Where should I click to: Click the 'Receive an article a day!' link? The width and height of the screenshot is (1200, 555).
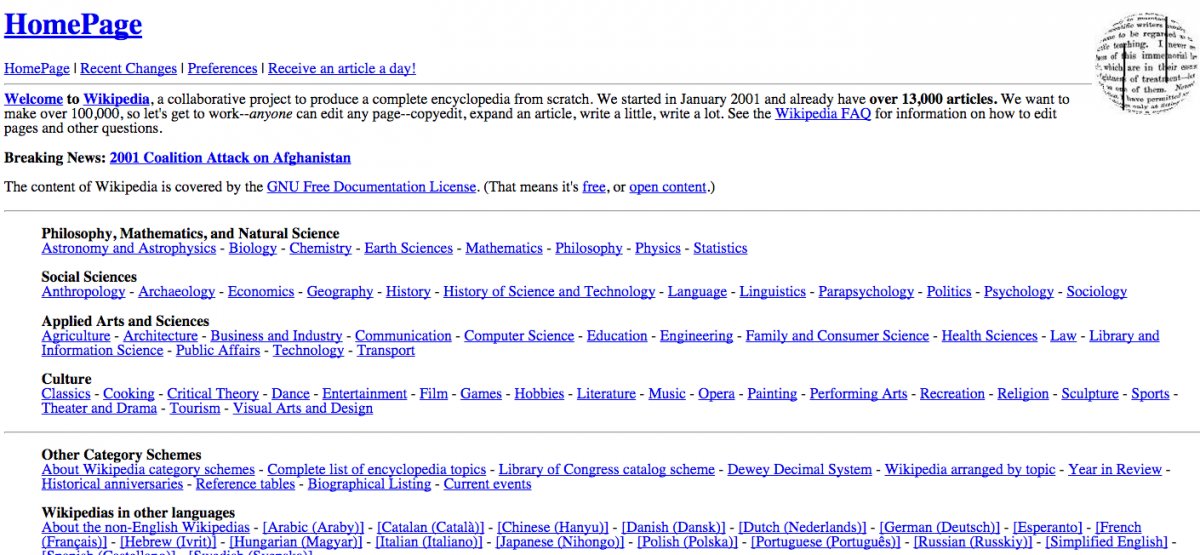pyautogui.click(x=341, y=69)
